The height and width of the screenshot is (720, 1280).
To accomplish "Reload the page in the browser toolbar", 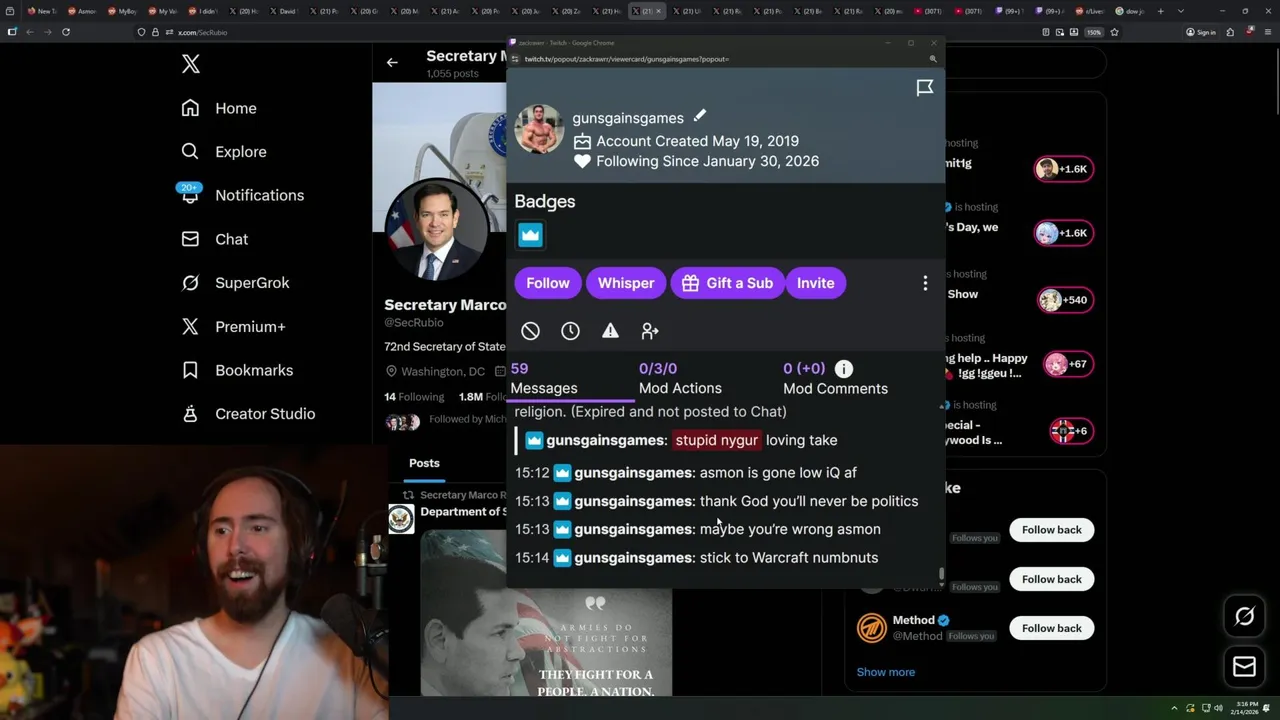I will click(66, 32).
